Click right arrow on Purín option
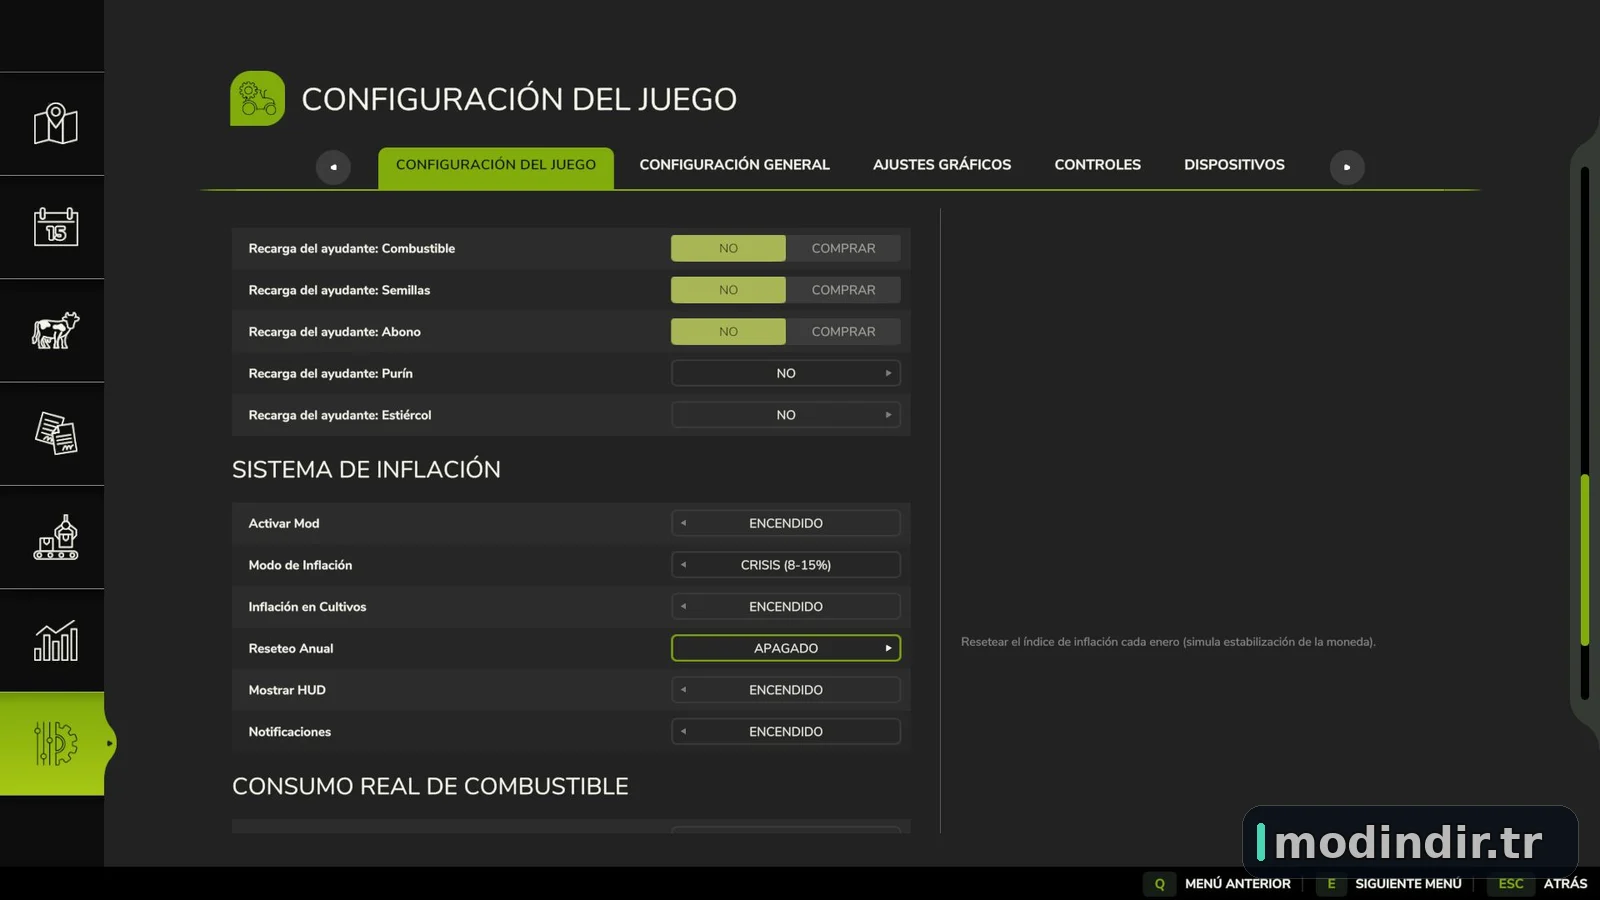The image size is (1600, 900). 888,373
